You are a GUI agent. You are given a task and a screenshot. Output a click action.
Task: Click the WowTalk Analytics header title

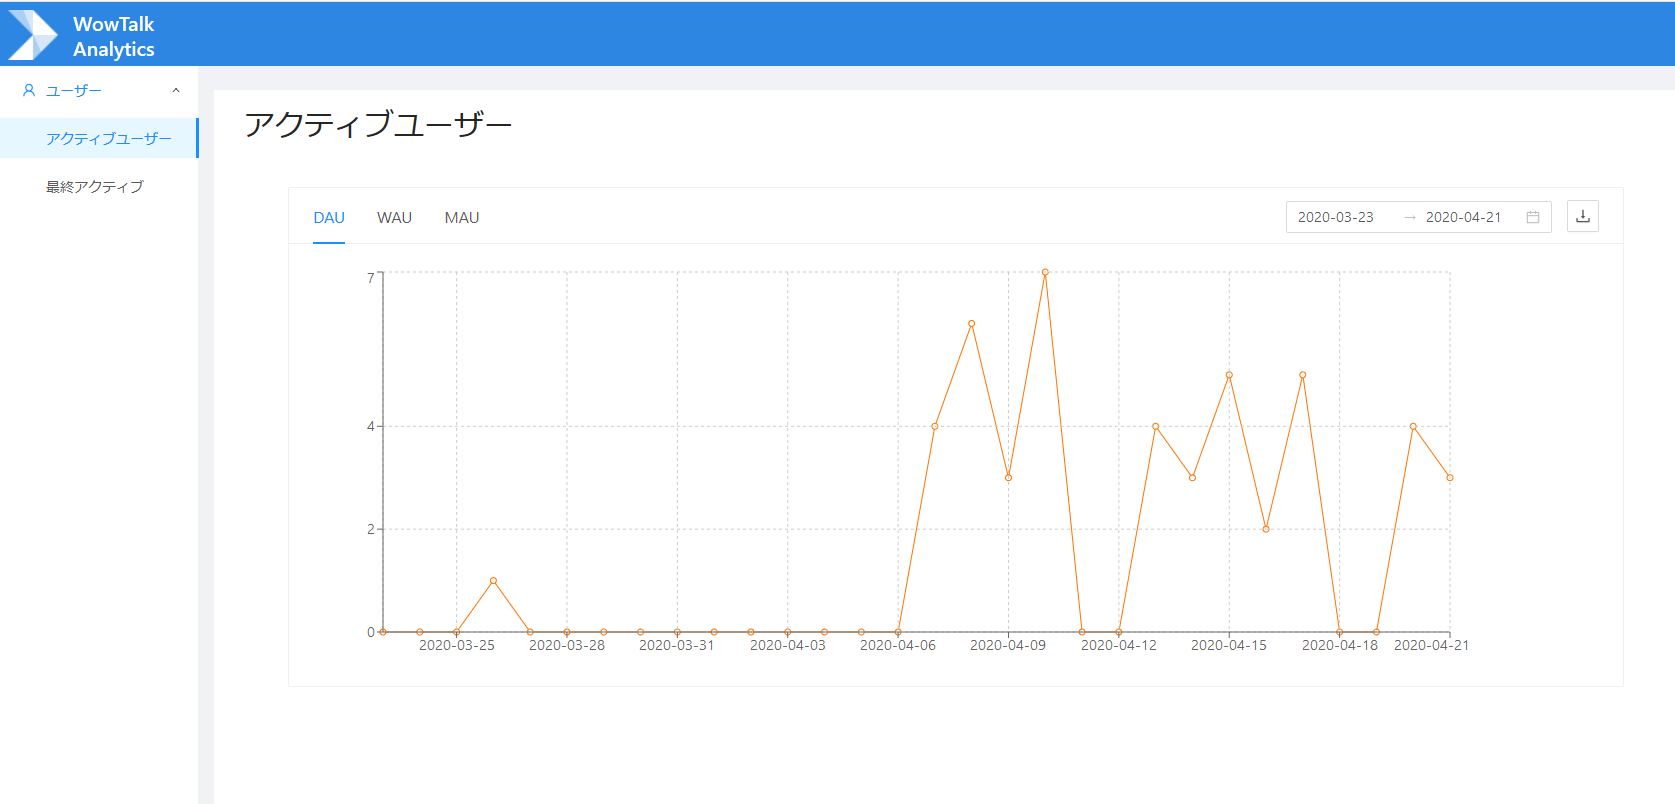[x=113, y=36]
